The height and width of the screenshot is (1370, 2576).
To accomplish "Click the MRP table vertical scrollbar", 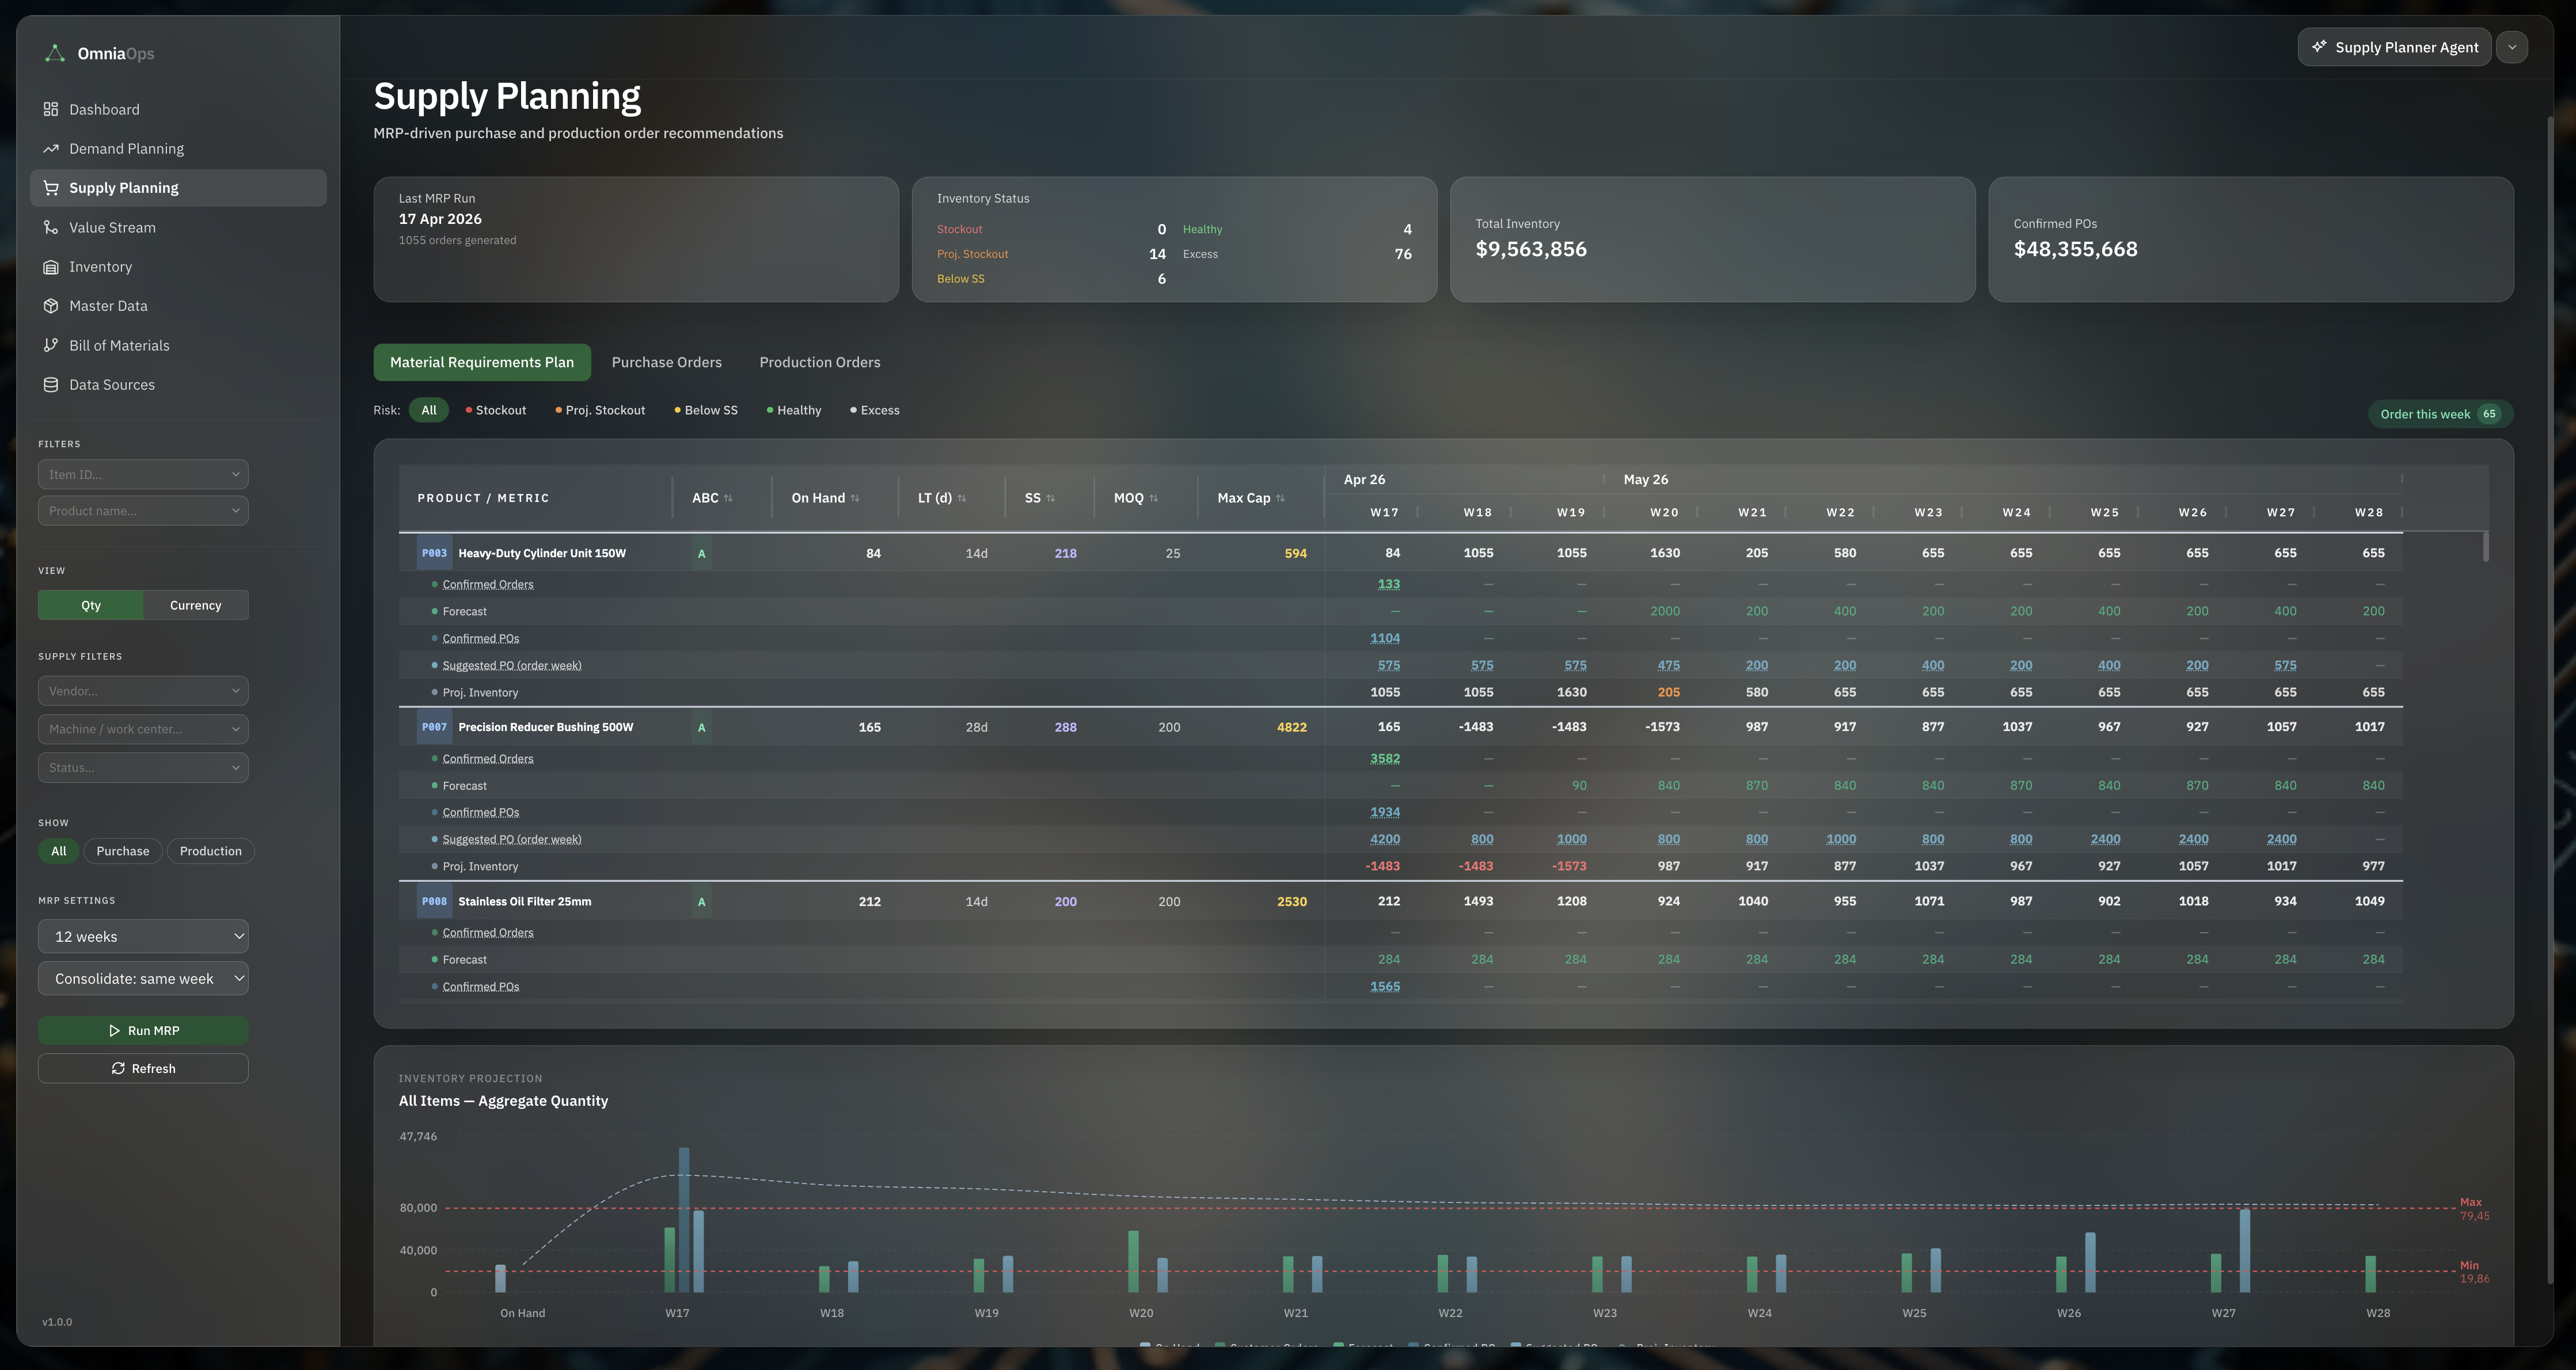I will 2485,546.
